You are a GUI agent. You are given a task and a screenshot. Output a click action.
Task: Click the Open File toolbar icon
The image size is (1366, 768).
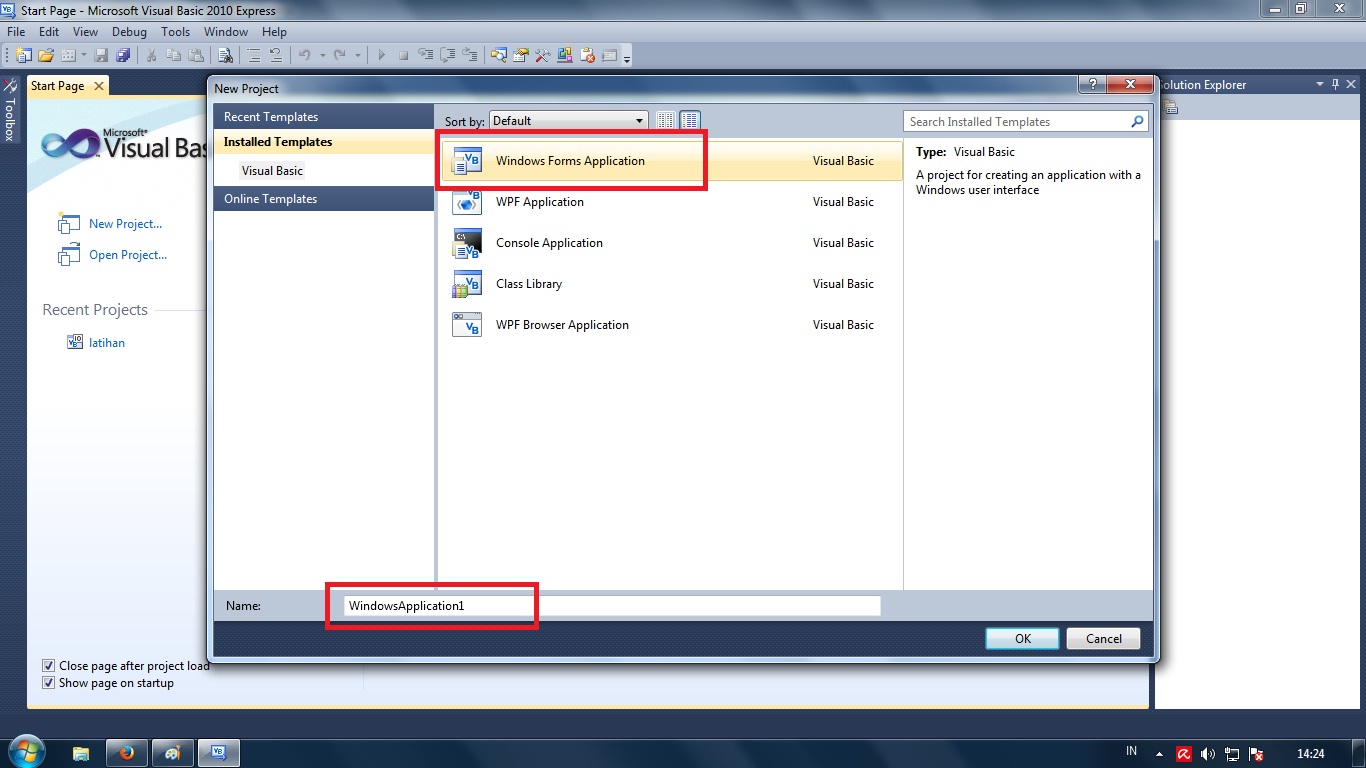click(47, 55)
